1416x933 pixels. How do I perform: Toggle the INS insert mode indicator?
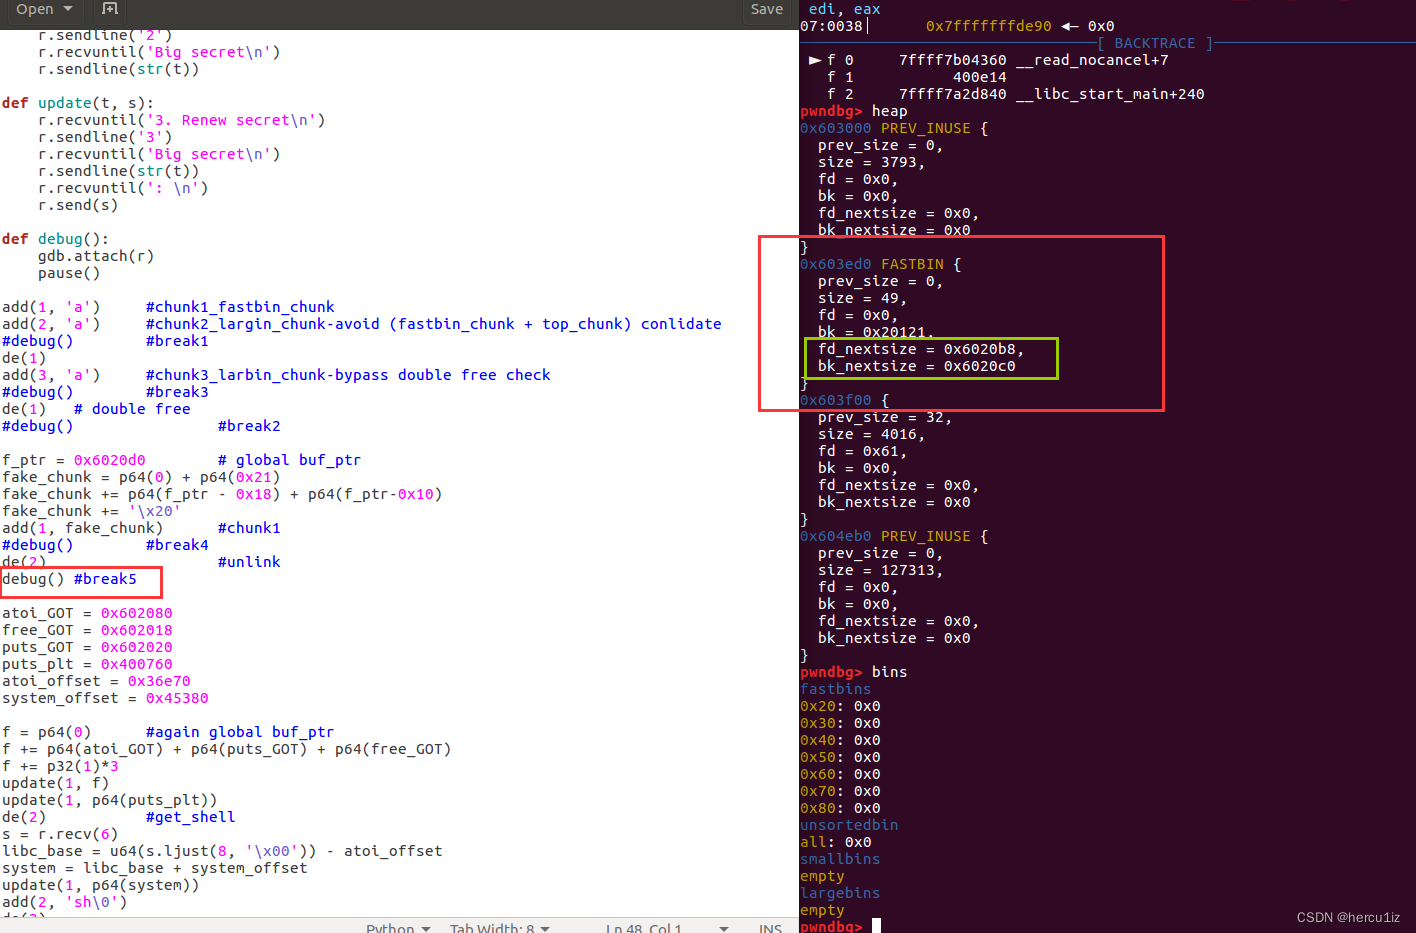770,927
